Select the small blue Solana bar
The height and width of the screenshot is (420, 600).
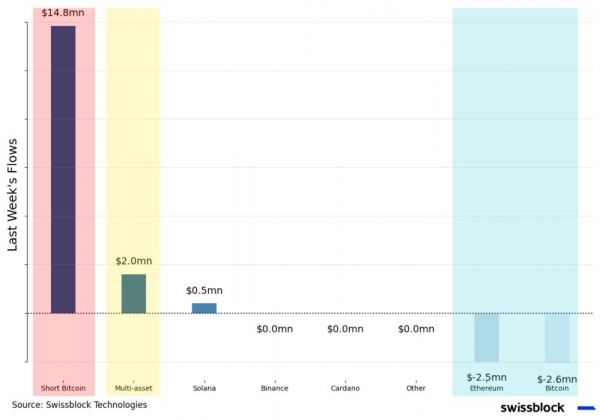pos(204,308)
